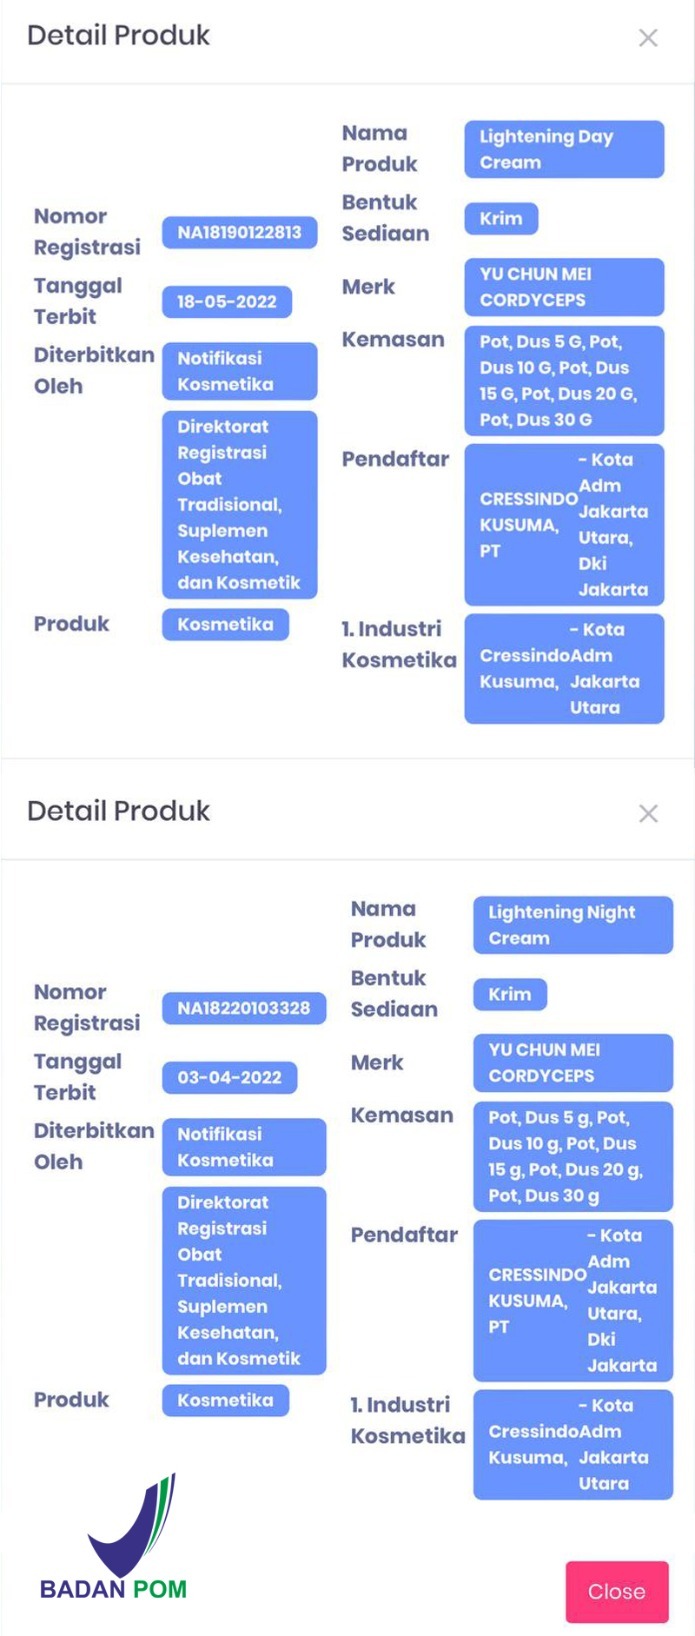Click the pink Close button
695x1636 pixels.
click(x=616, y=1591)
